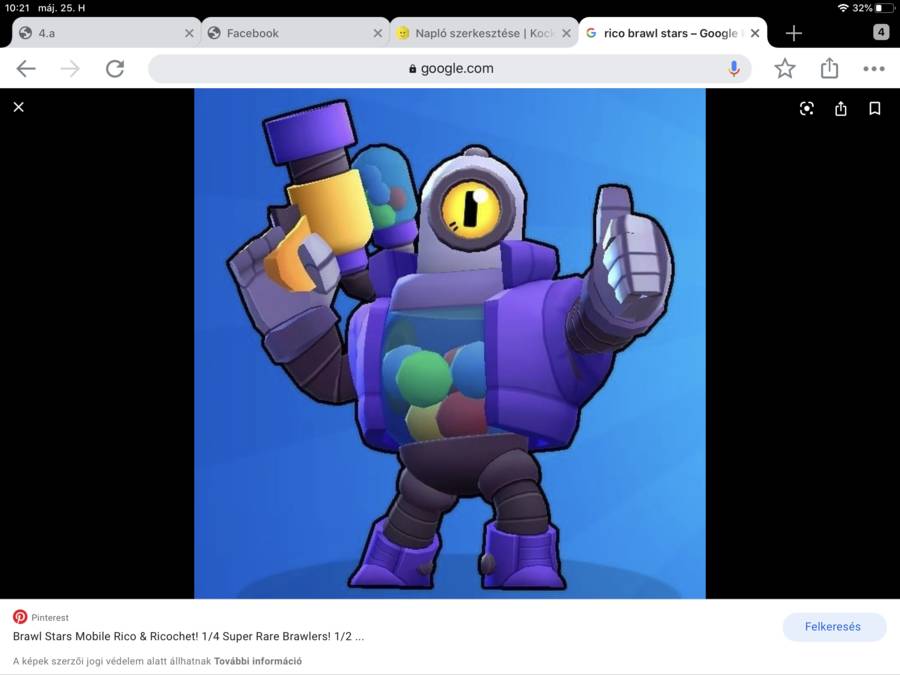Share the image from the viewer
900x675 pixels.
841,108
